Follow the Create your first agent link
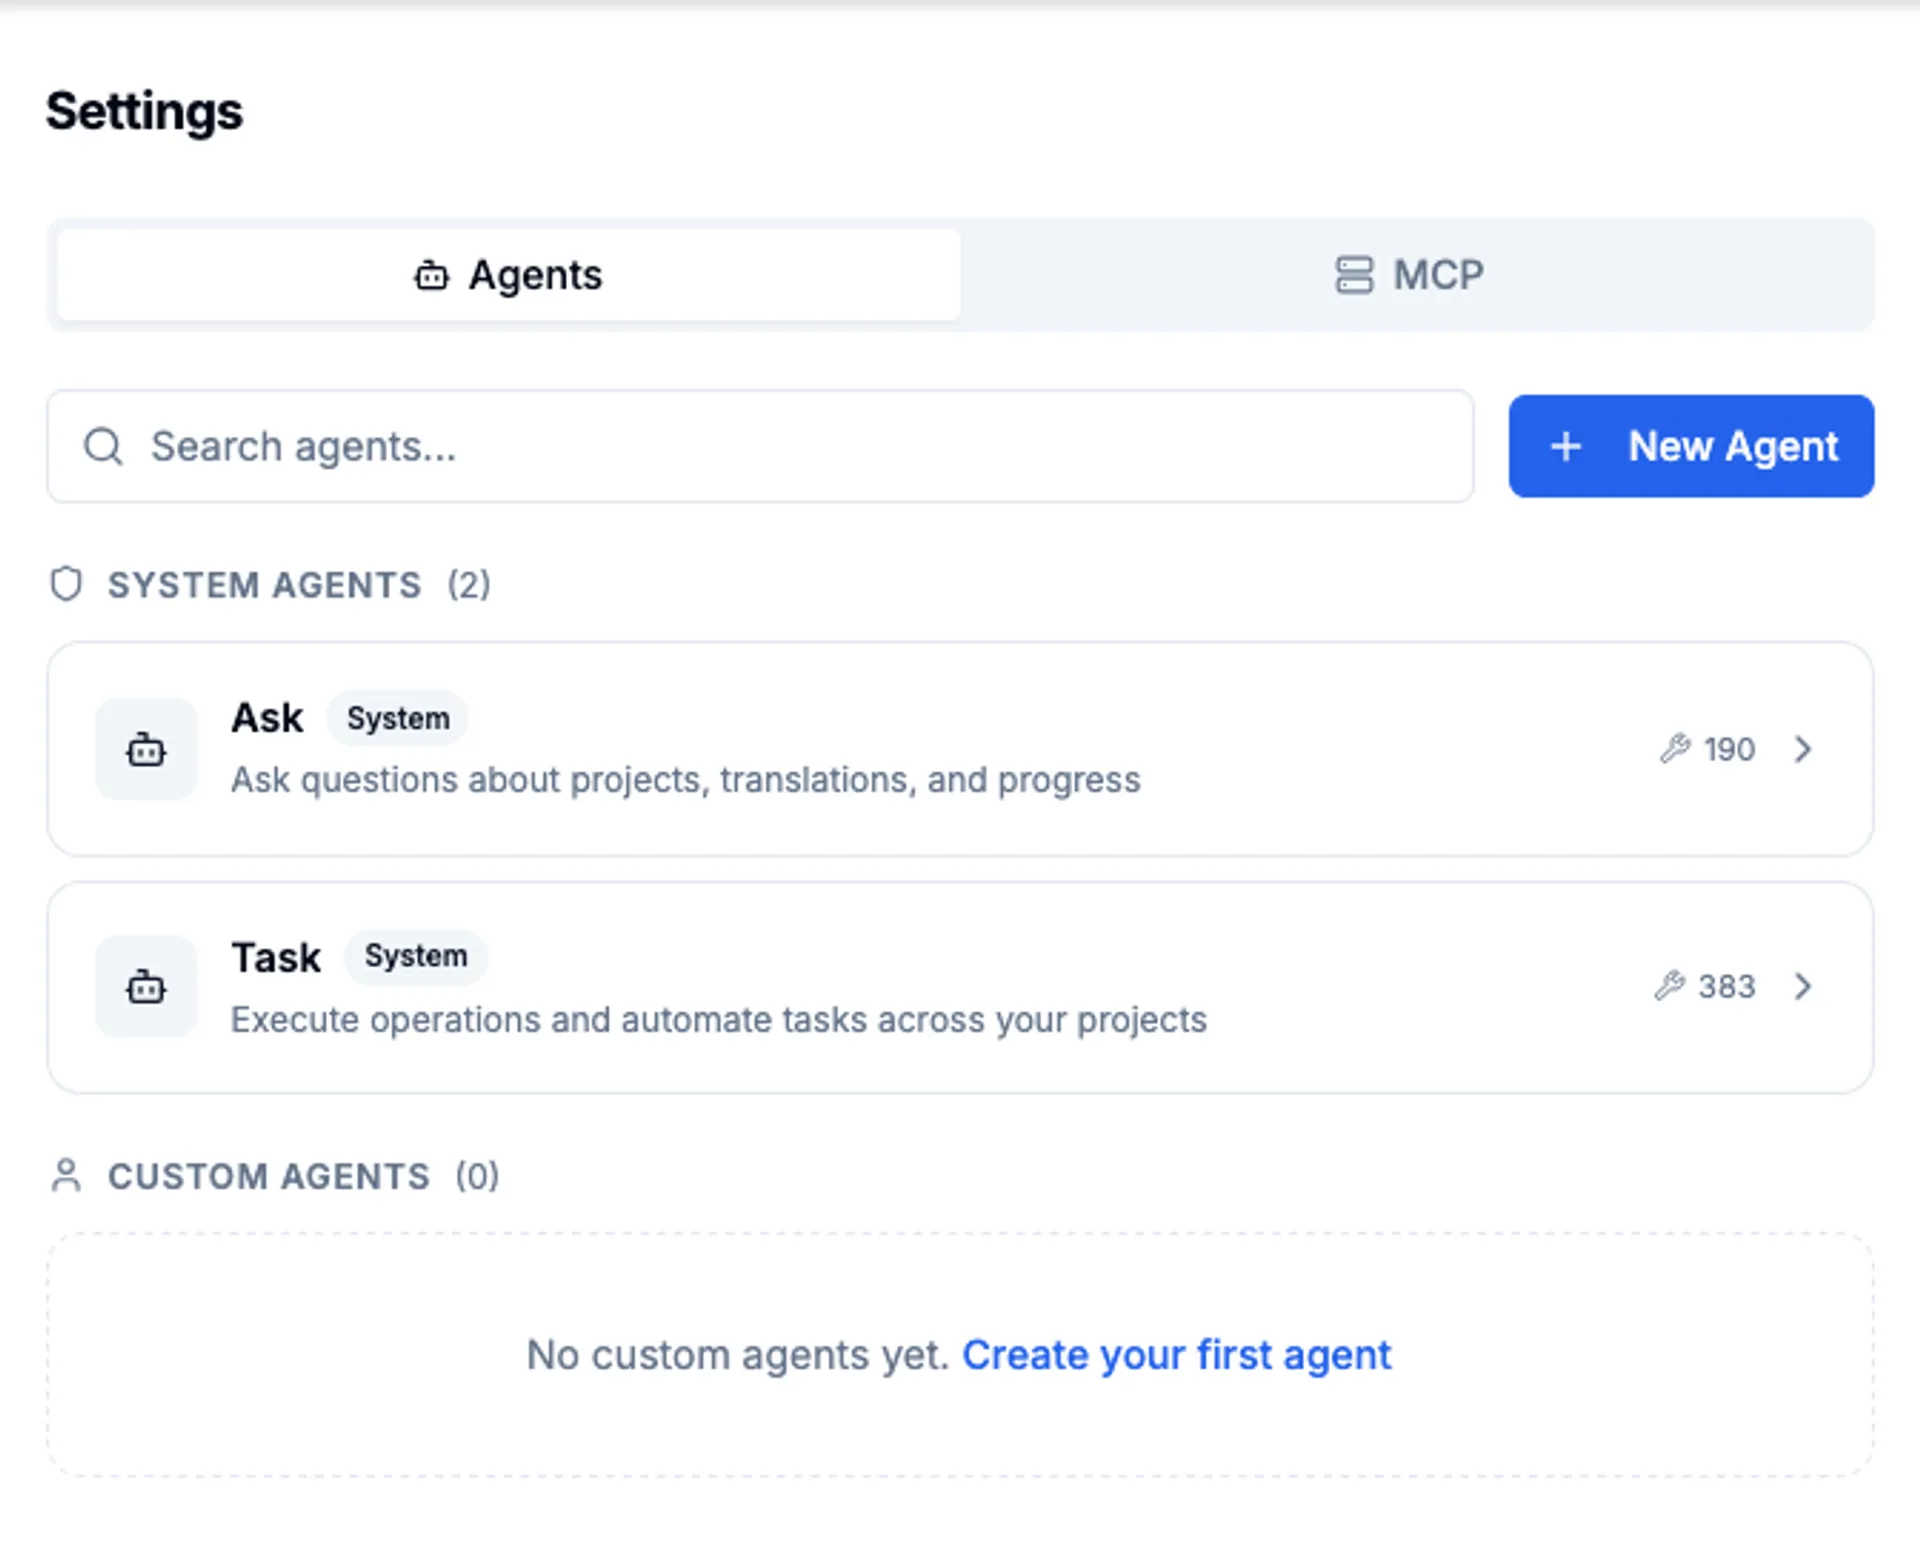The image size is (1920, 1546). [1176, 1355]
